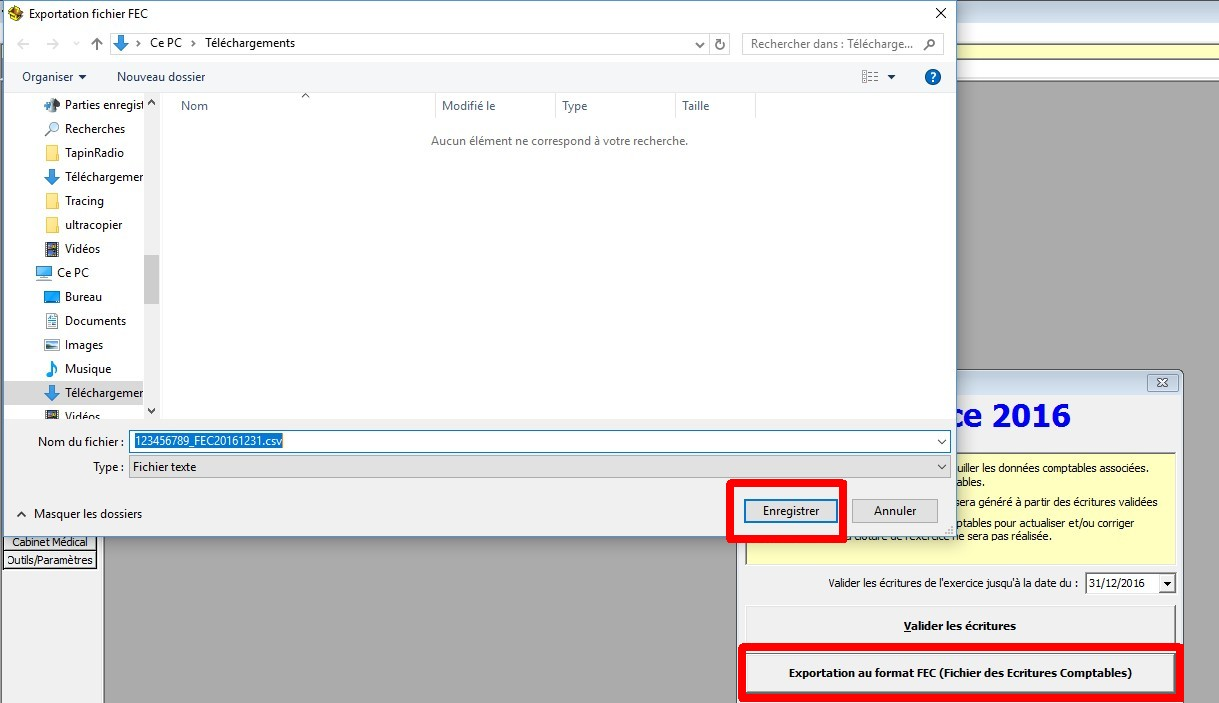
Task: Click the refresh icon beside address bar
Action: [x=720, y=44]
